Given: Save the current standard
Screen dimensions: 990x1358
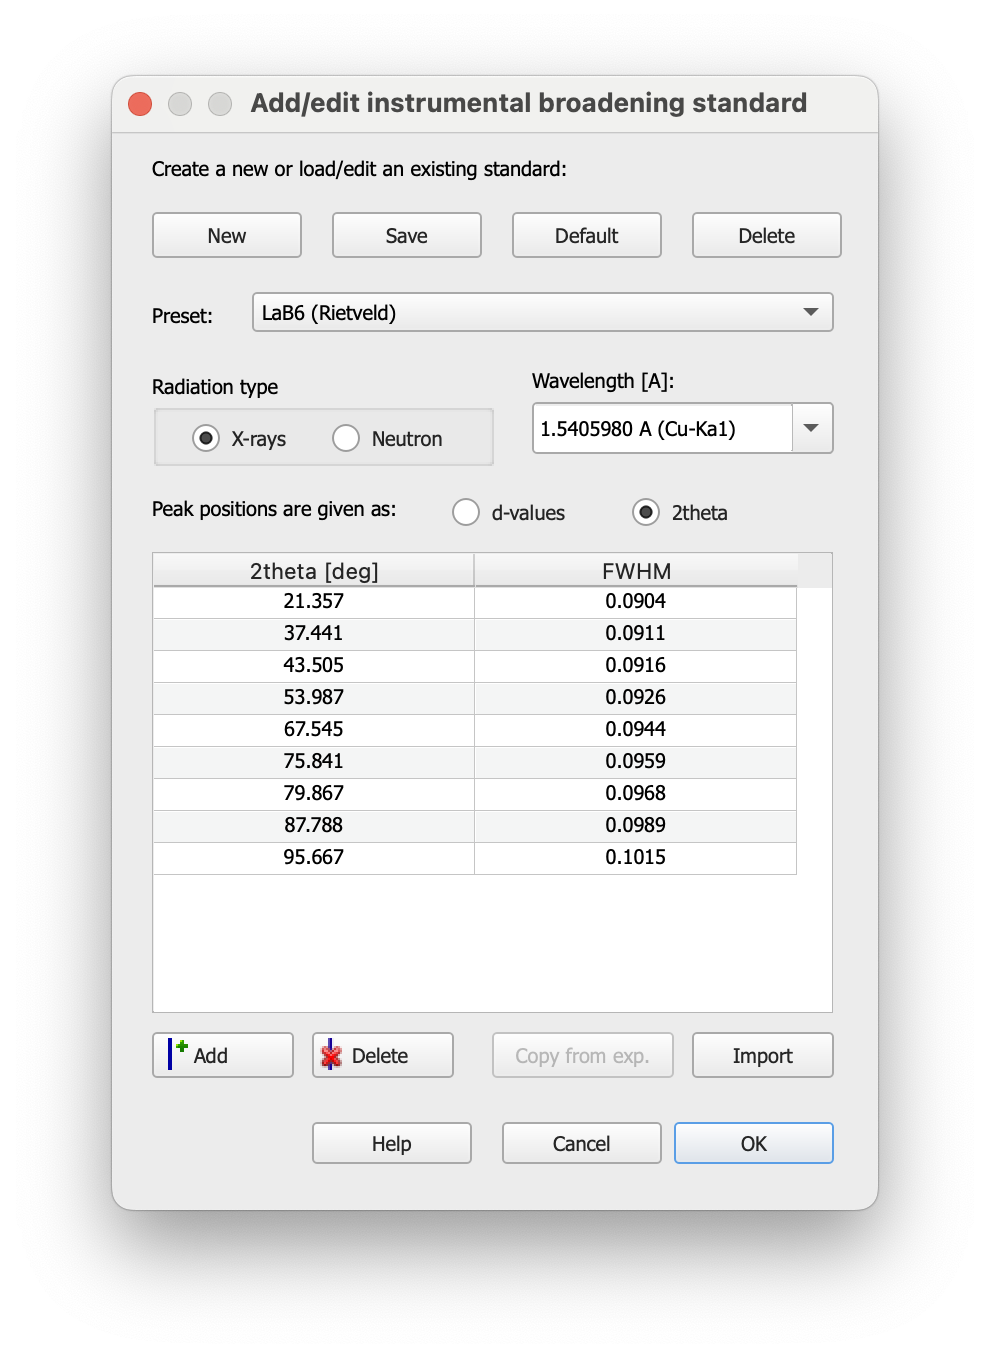Looking at the screenshot, I should click(406, 235).
